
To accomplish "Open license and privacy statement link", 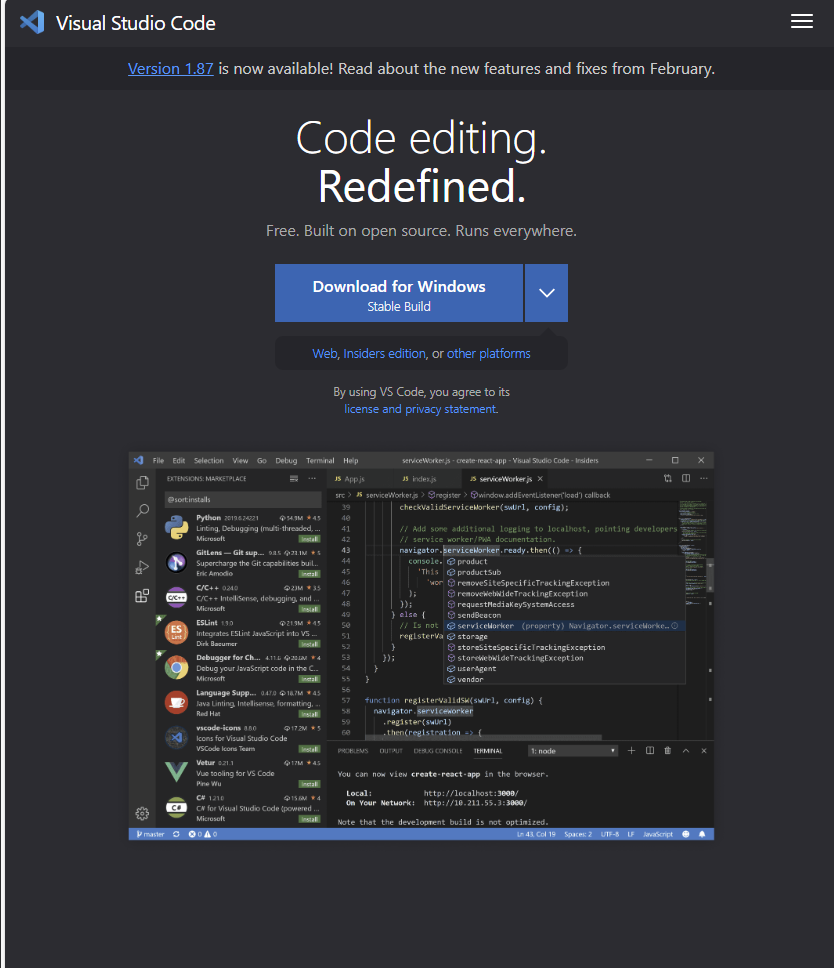I will 420,409.
